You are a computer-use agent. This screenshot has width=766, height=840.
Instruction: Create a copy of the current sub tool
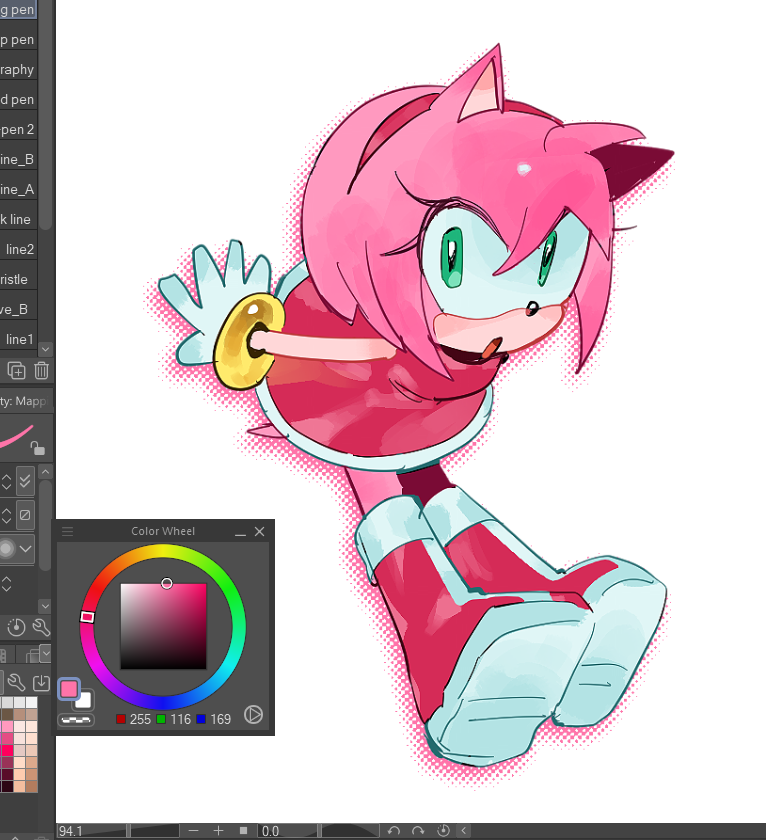pos(16,371)
